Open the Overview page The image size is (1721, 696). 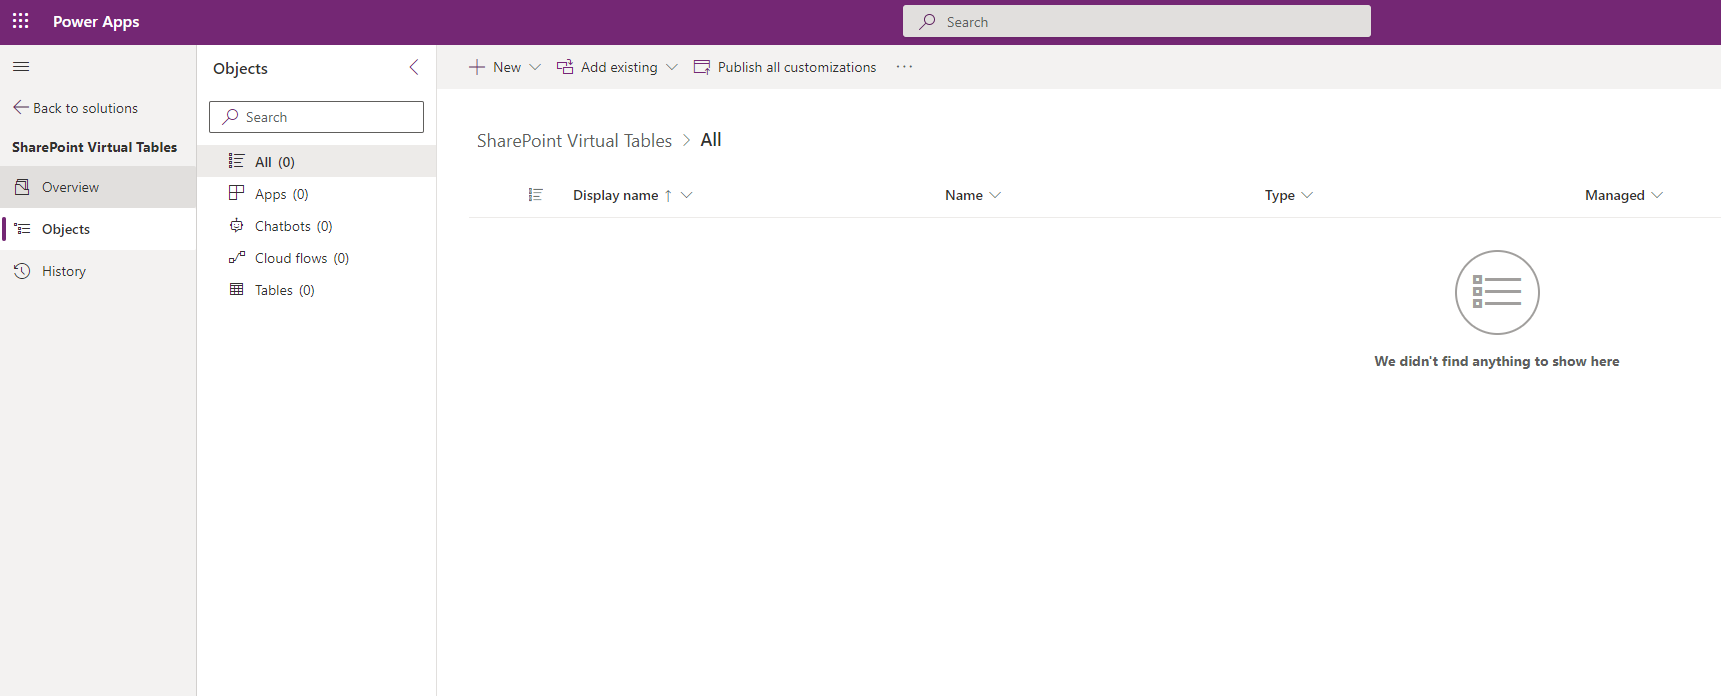click(x=70, y=187)
